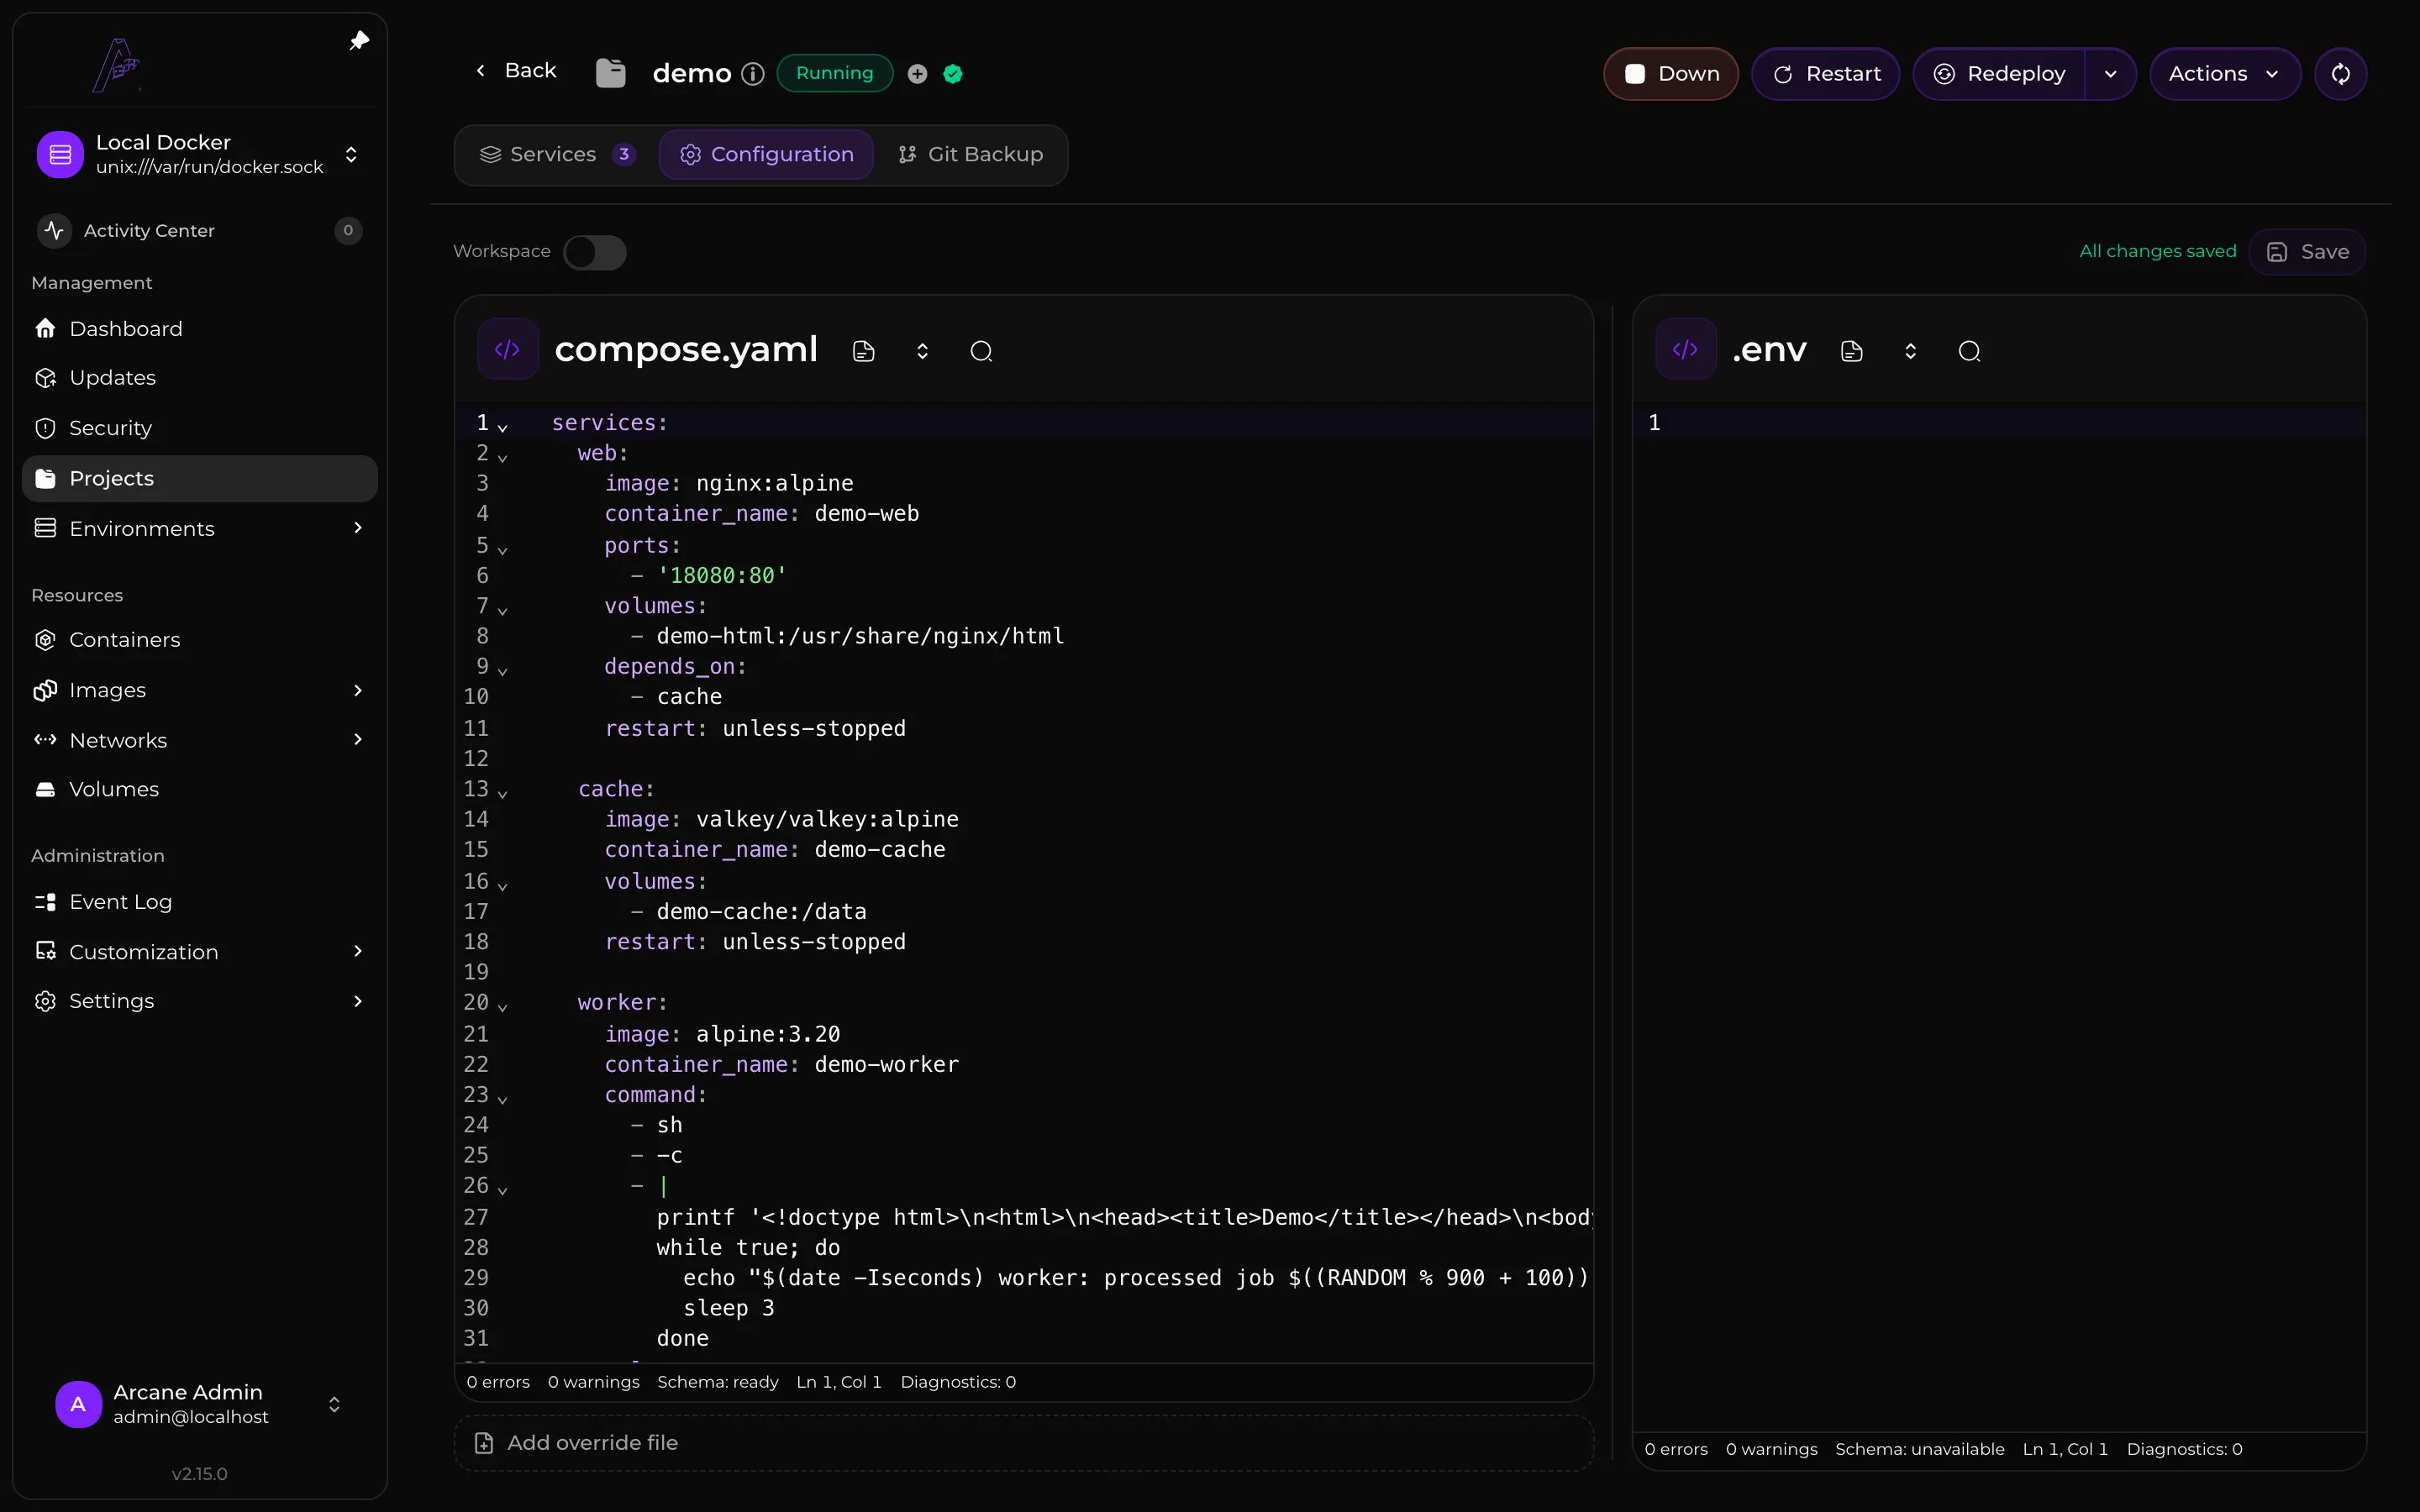
Task: Click the Redeploy button
Action: click(2000, 74)
